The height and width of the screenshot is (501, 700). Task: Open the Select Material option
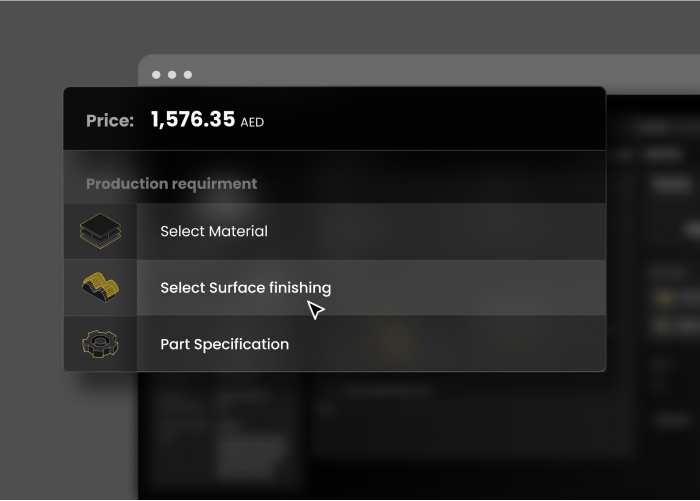point(214,231)
